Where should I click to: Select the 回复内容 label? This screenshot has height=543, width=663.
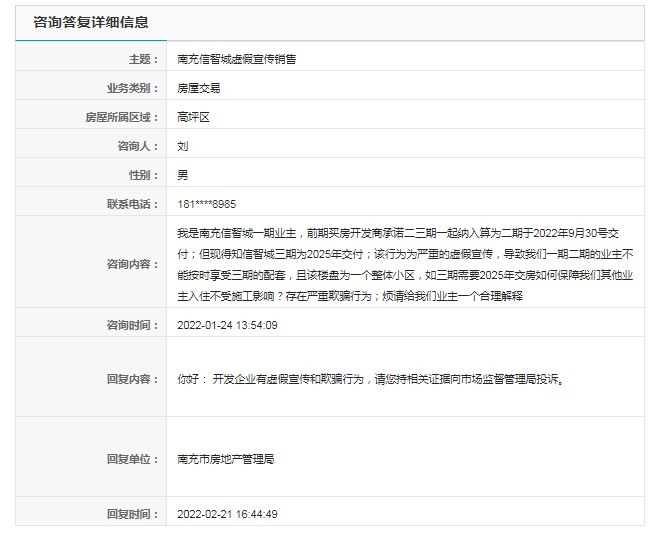tap(133, 379)
